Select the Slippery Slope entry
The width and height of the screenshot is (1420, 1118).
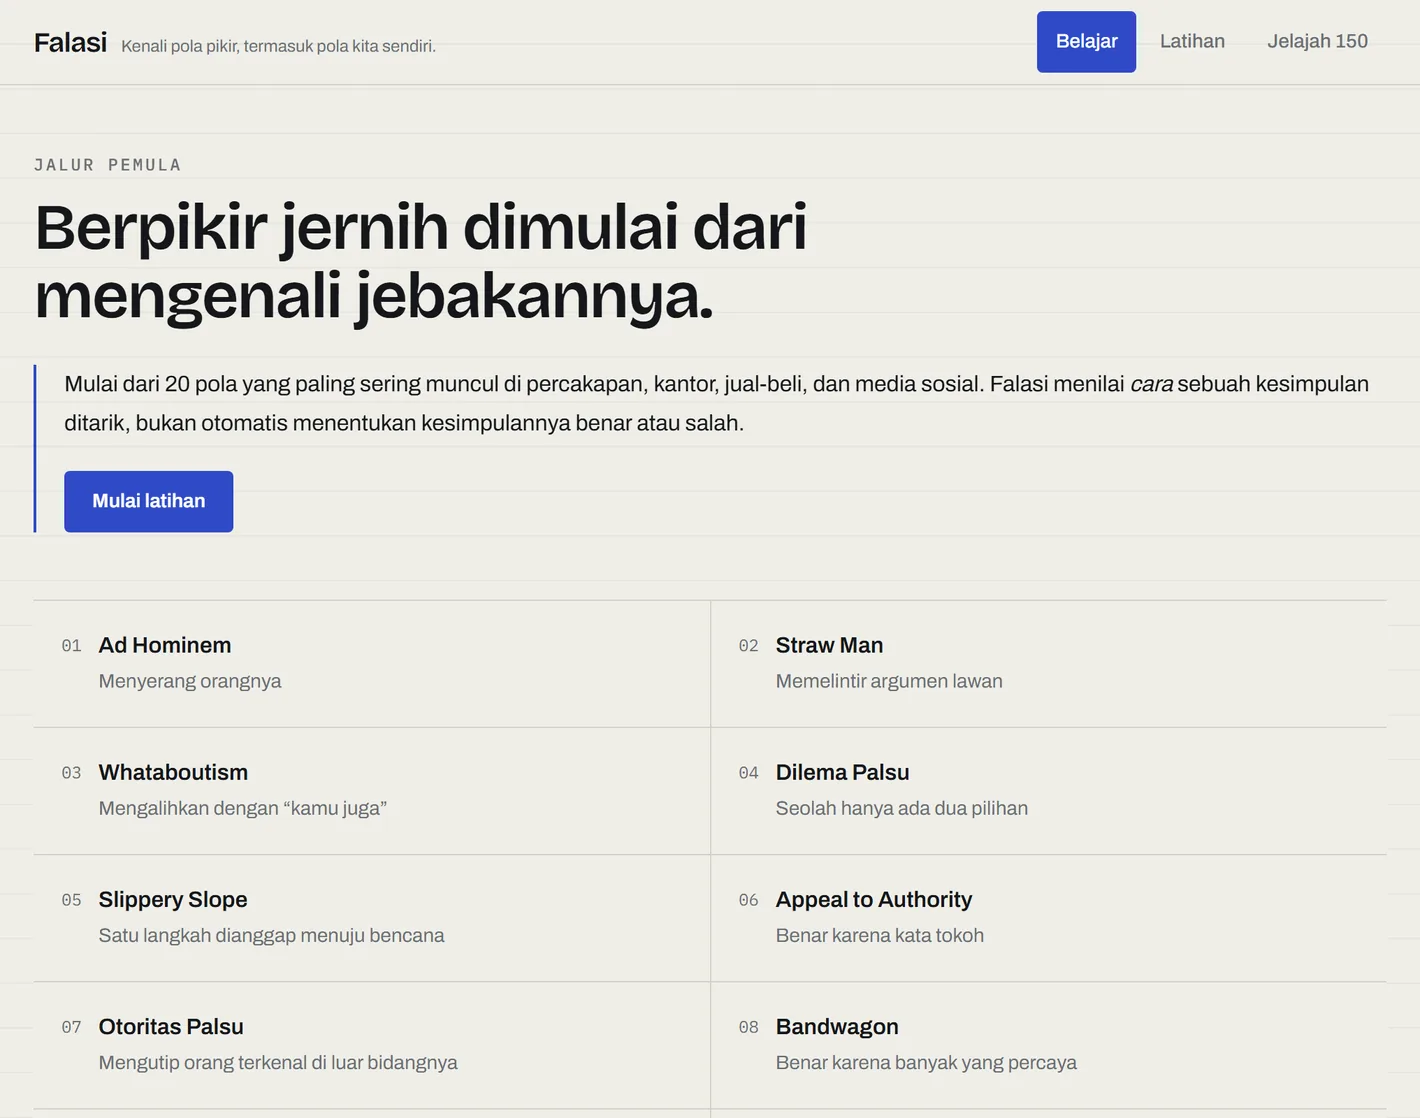(372, 918)
